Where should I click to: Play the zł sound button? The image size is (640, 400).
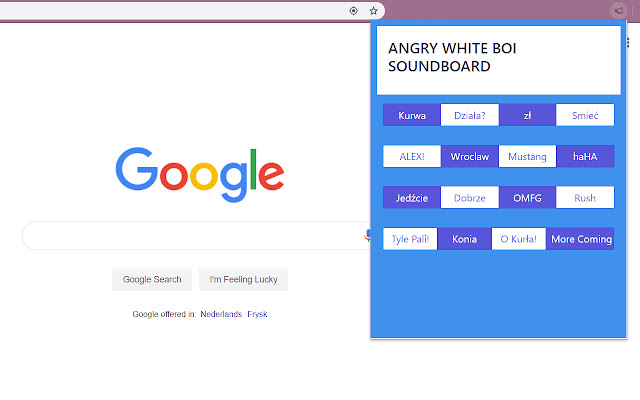tap(527, 115)
